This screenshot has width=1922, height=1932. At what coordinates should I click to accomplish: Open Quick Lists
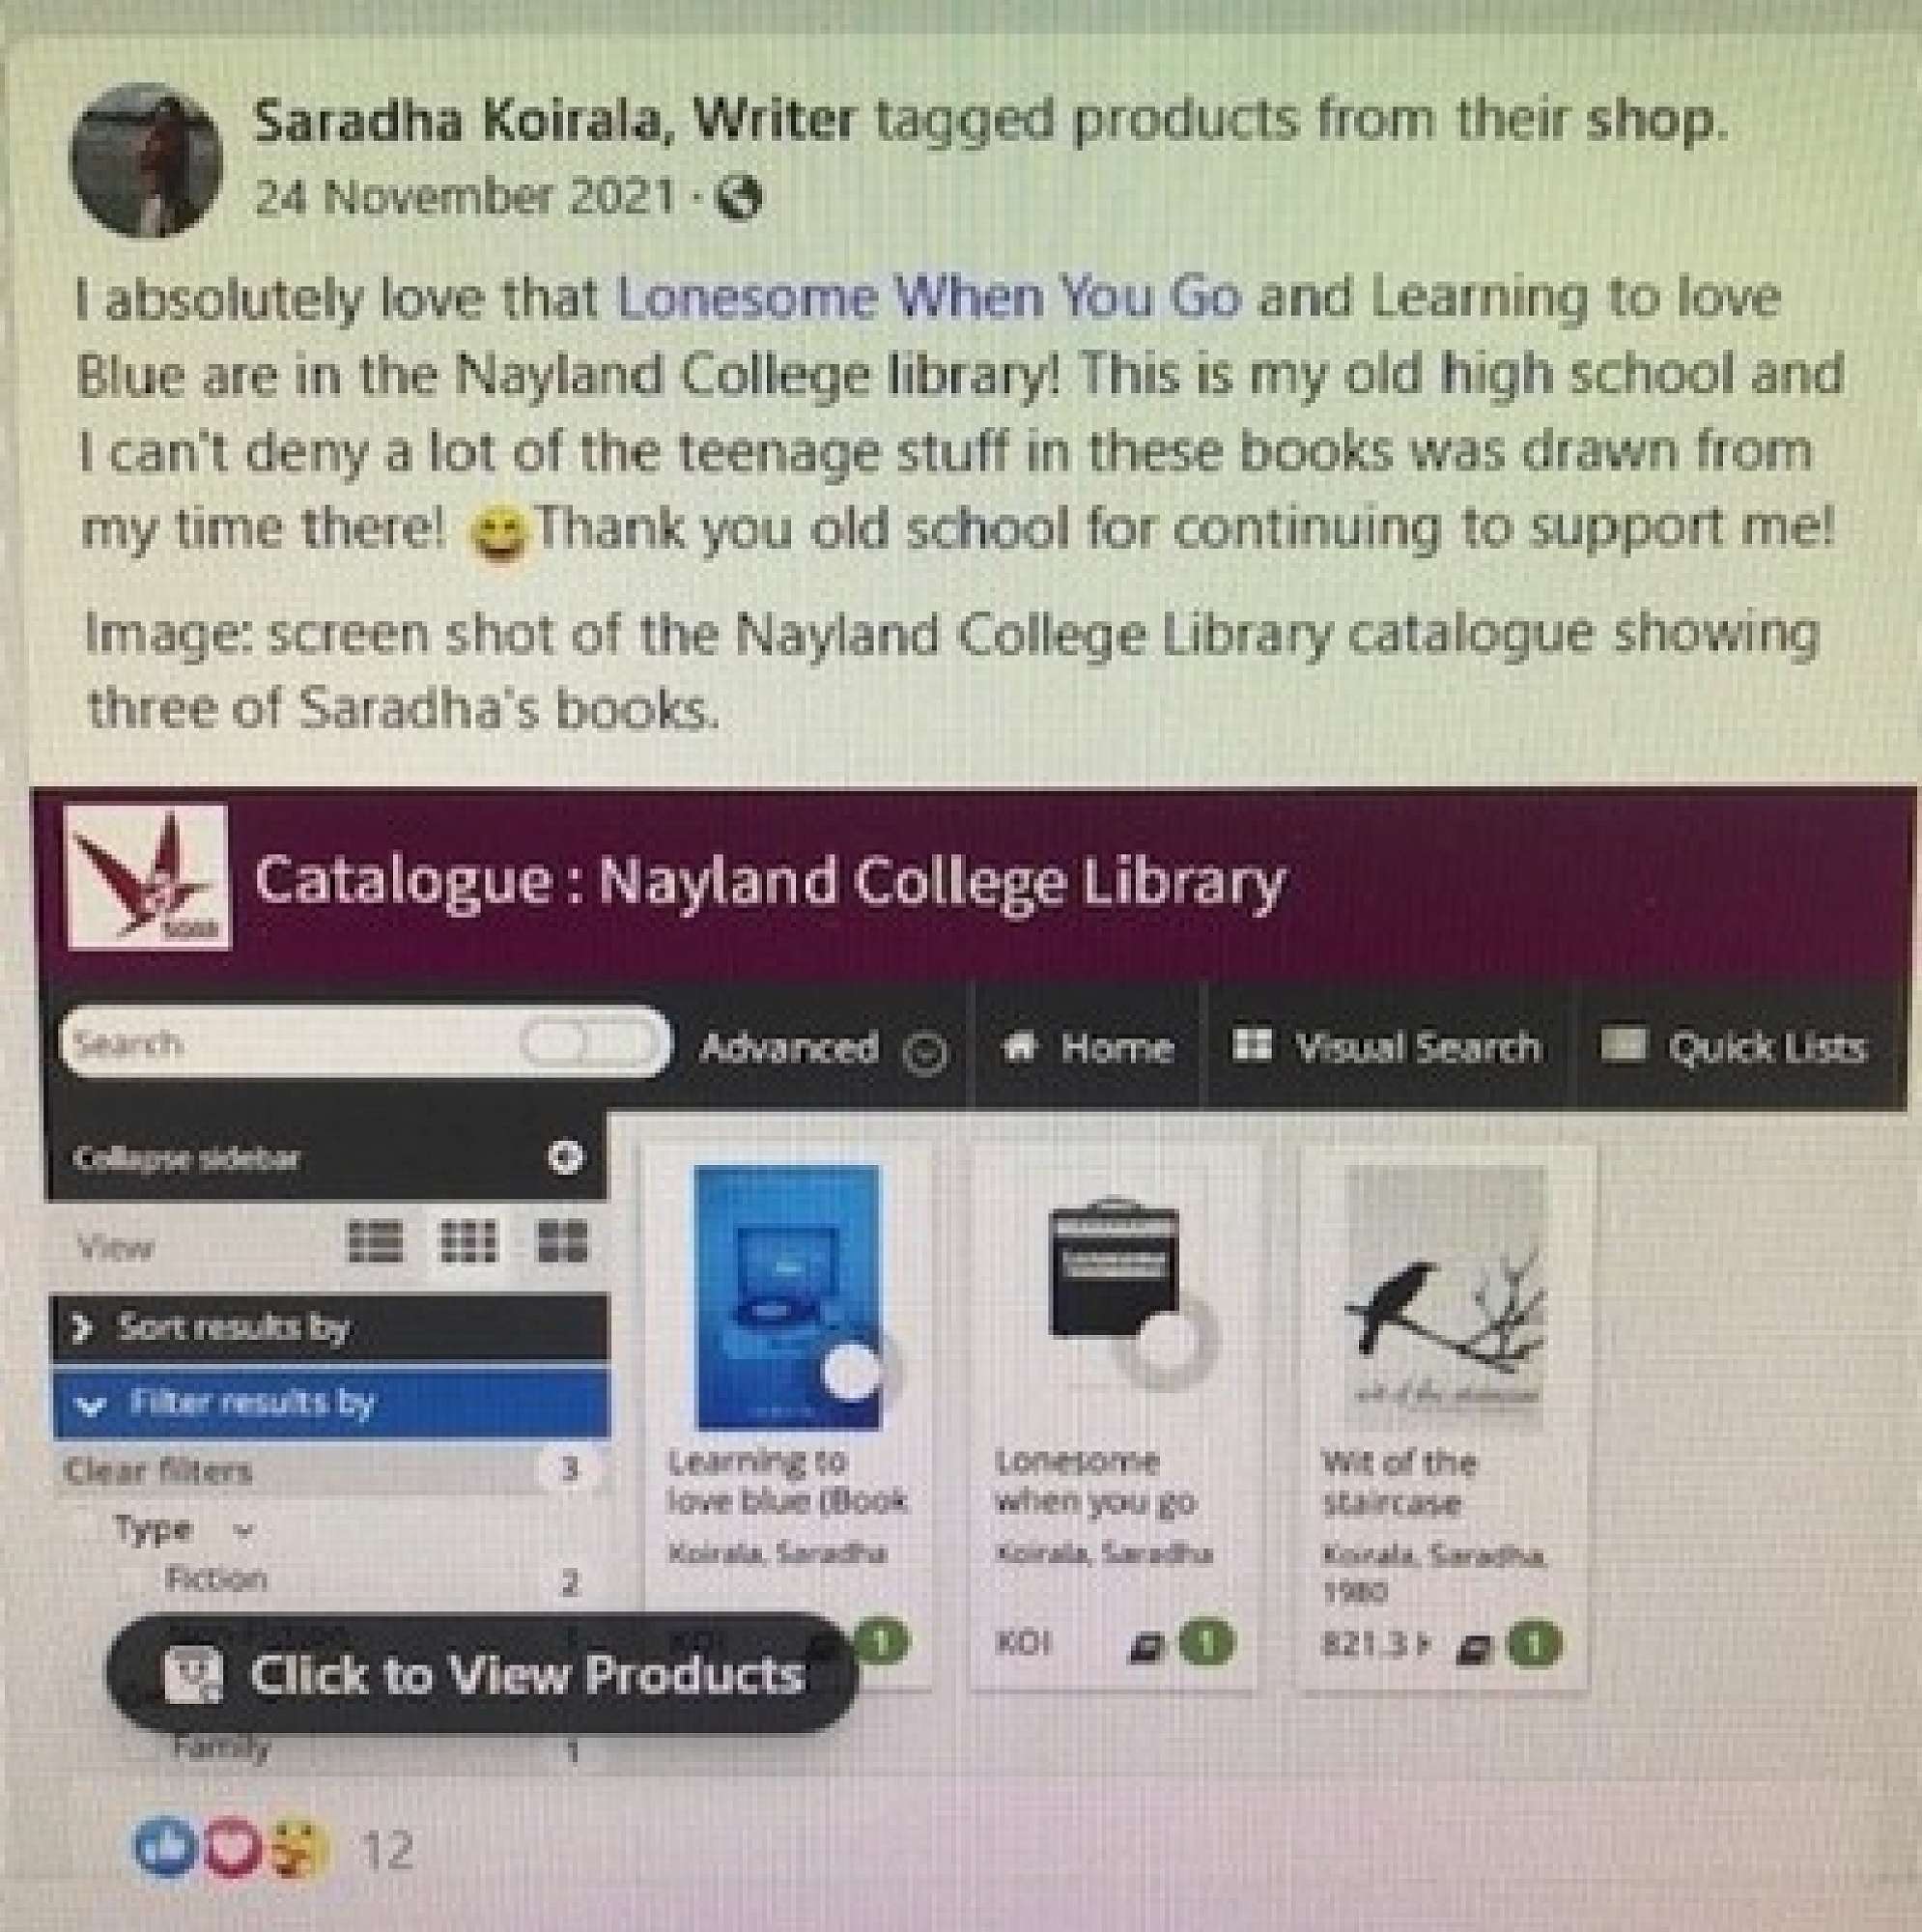pyautogui.click(x=1734, y=1047)
